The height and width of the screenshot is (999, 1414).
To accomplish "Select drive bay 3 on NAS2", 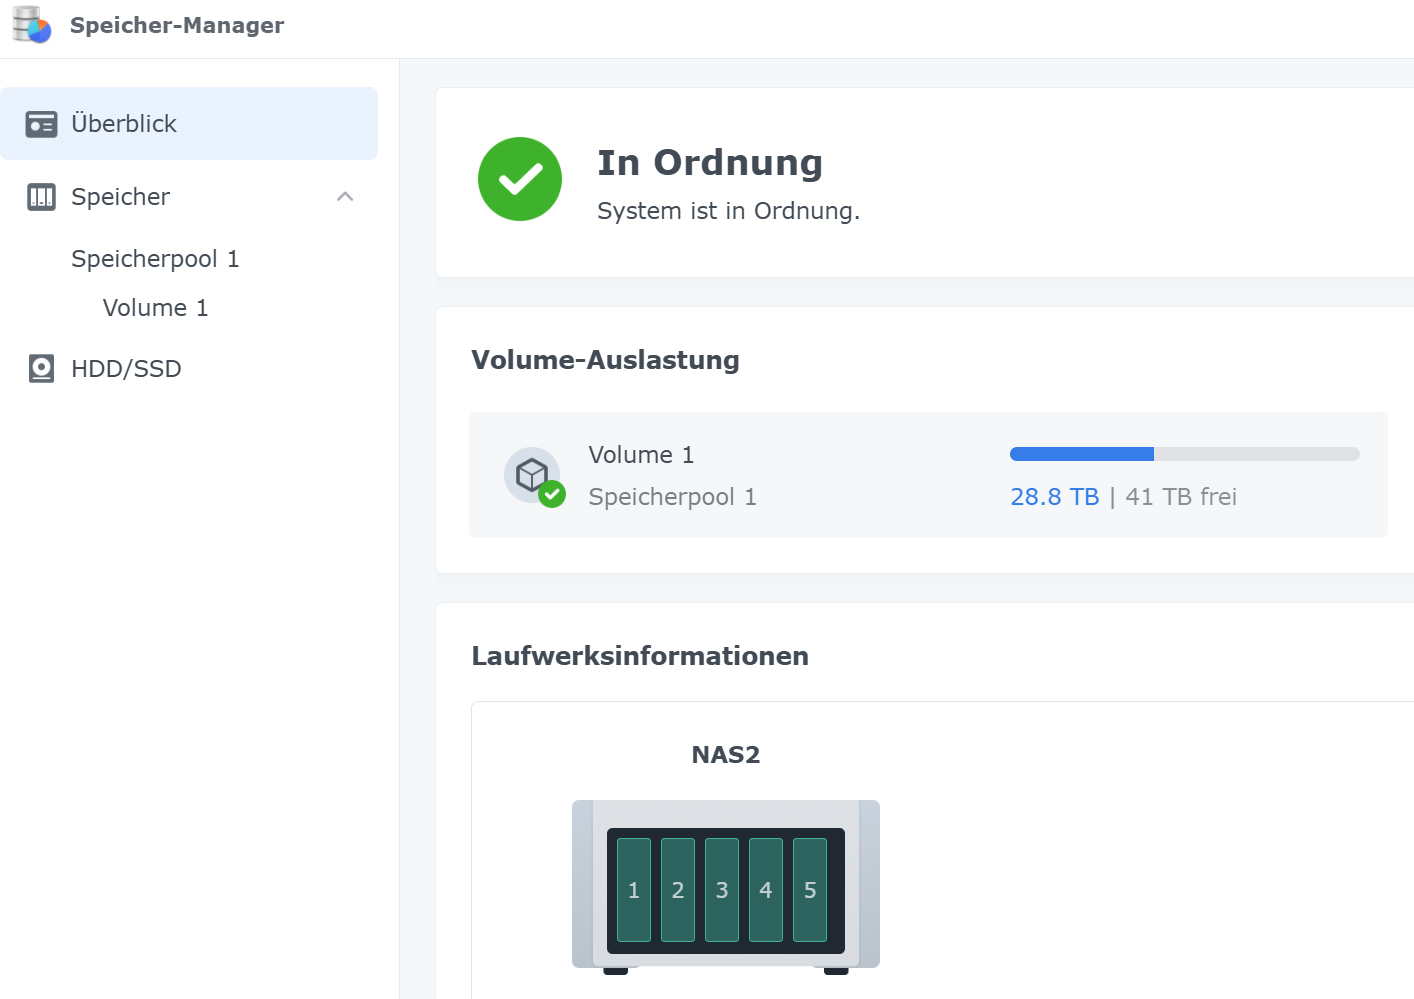I will pos(722,890).
